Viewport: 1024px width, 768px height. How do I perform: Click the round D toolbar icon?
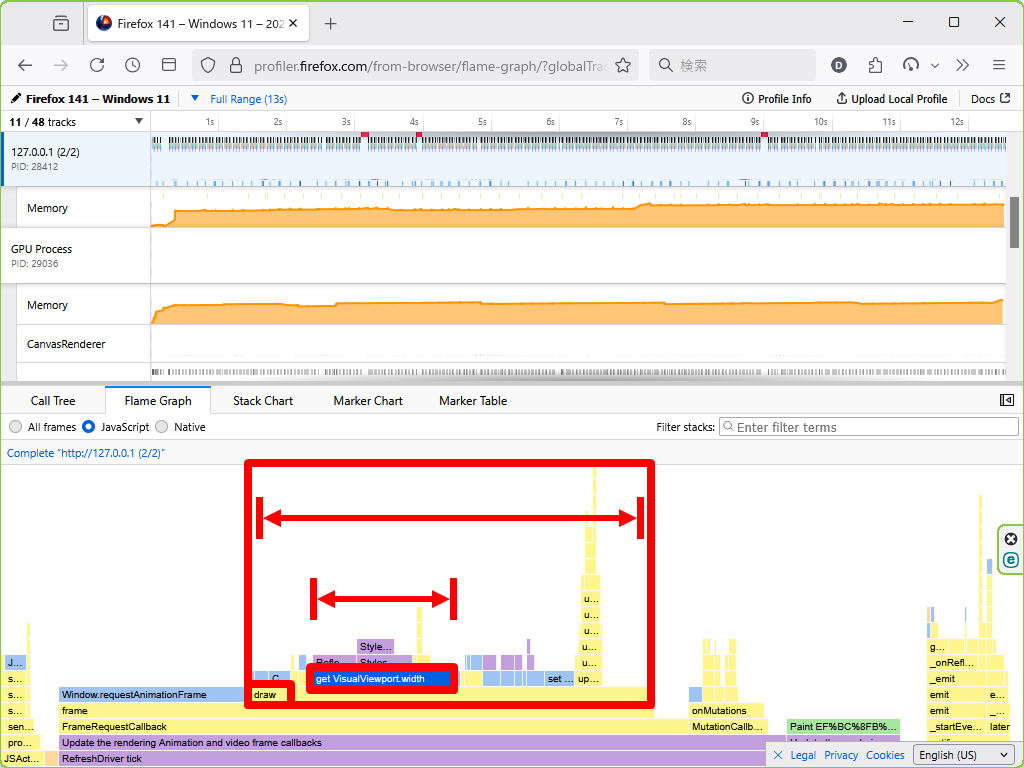tap(839, 65)
